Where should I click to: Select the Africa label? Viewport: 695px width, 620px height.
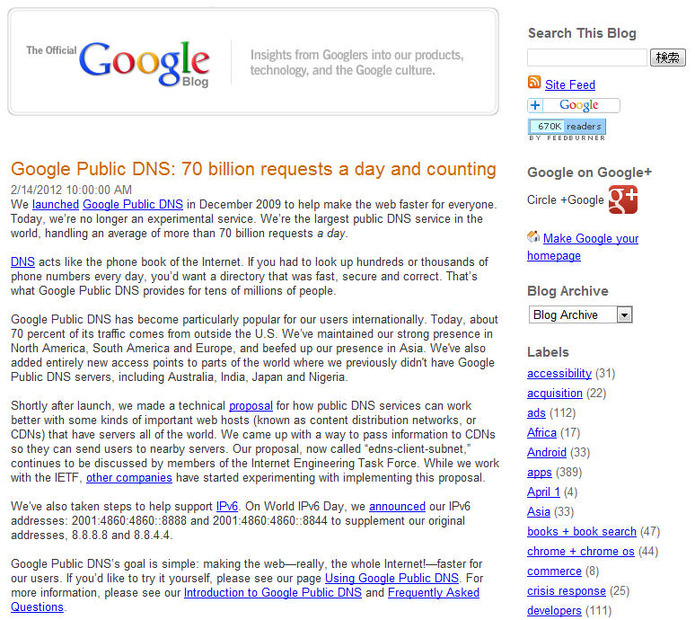(x=542, y=433)
